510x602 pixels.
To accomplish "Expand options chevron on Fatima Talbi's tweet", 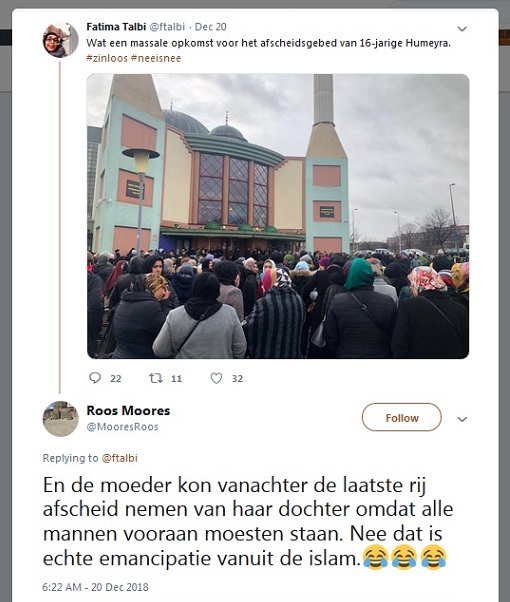I will (x=462, y=29).
